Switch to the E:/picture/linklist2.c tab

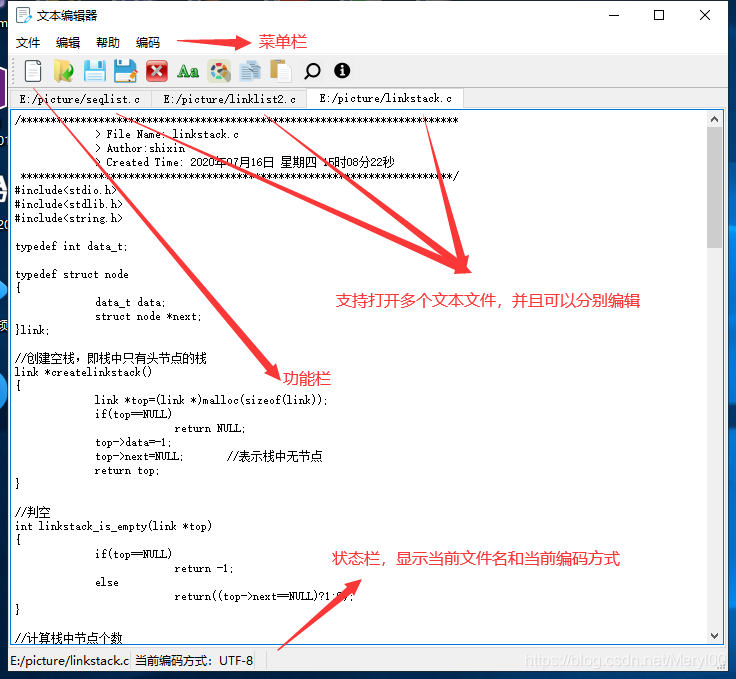(x=230, y=99)
